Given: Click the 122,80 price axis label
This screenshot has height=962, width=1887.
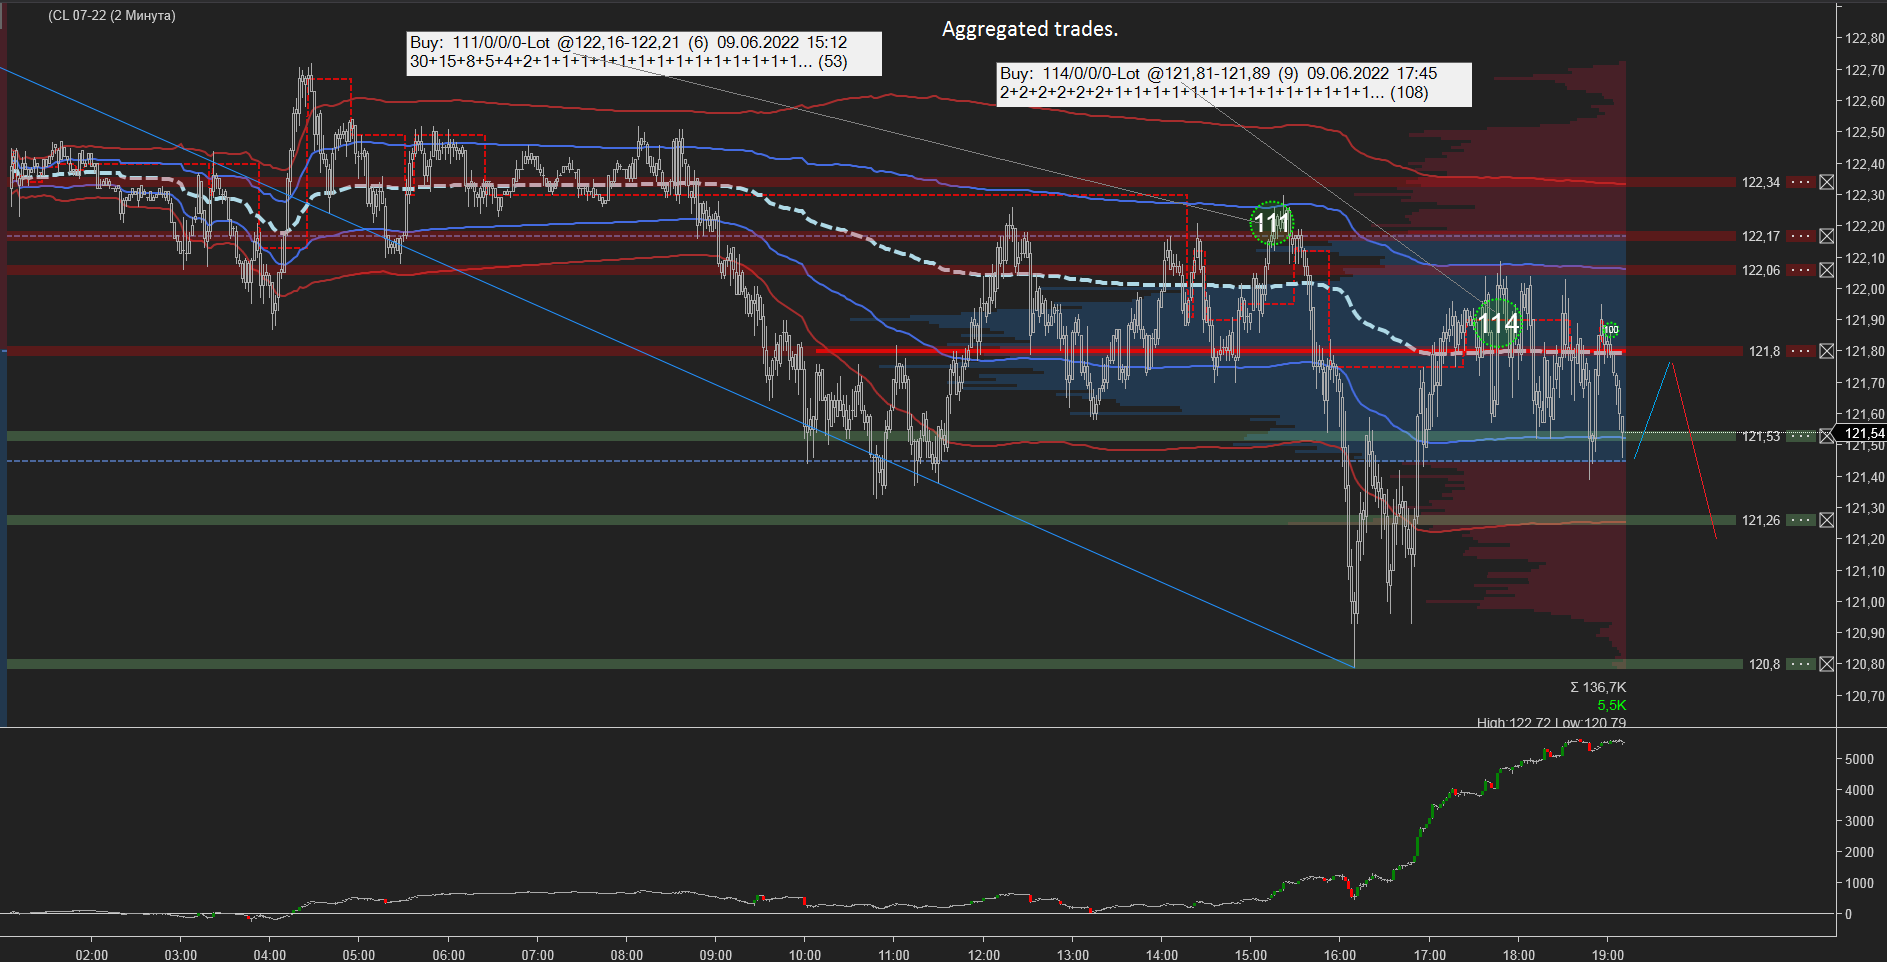Looking at the screenshot, I should tap(1864, 38).
